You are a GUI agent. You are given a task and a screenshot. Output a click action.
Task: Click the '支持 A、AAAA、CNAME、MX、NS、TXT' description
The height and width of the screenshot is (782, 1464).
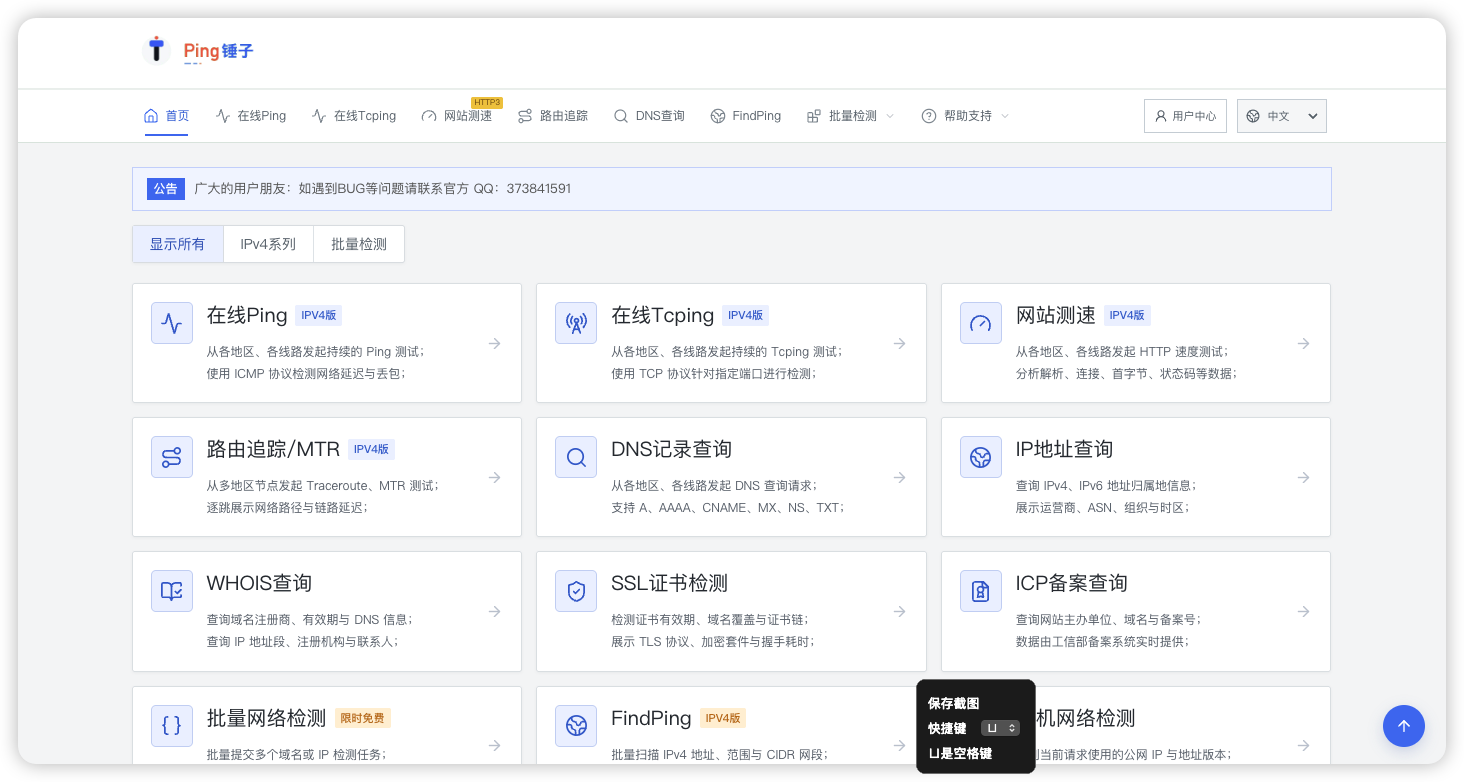729,507
